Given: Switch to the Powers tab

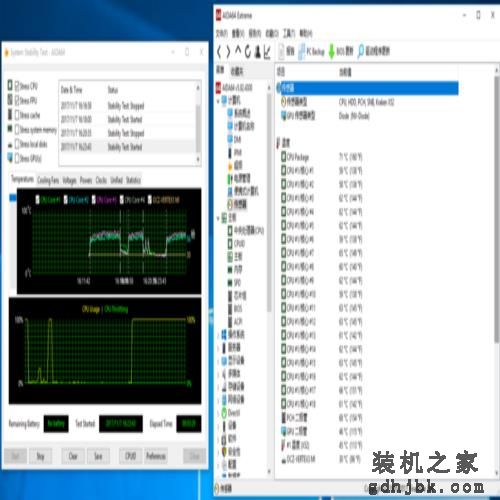Looking at the screenshot, I should point(86,180).
